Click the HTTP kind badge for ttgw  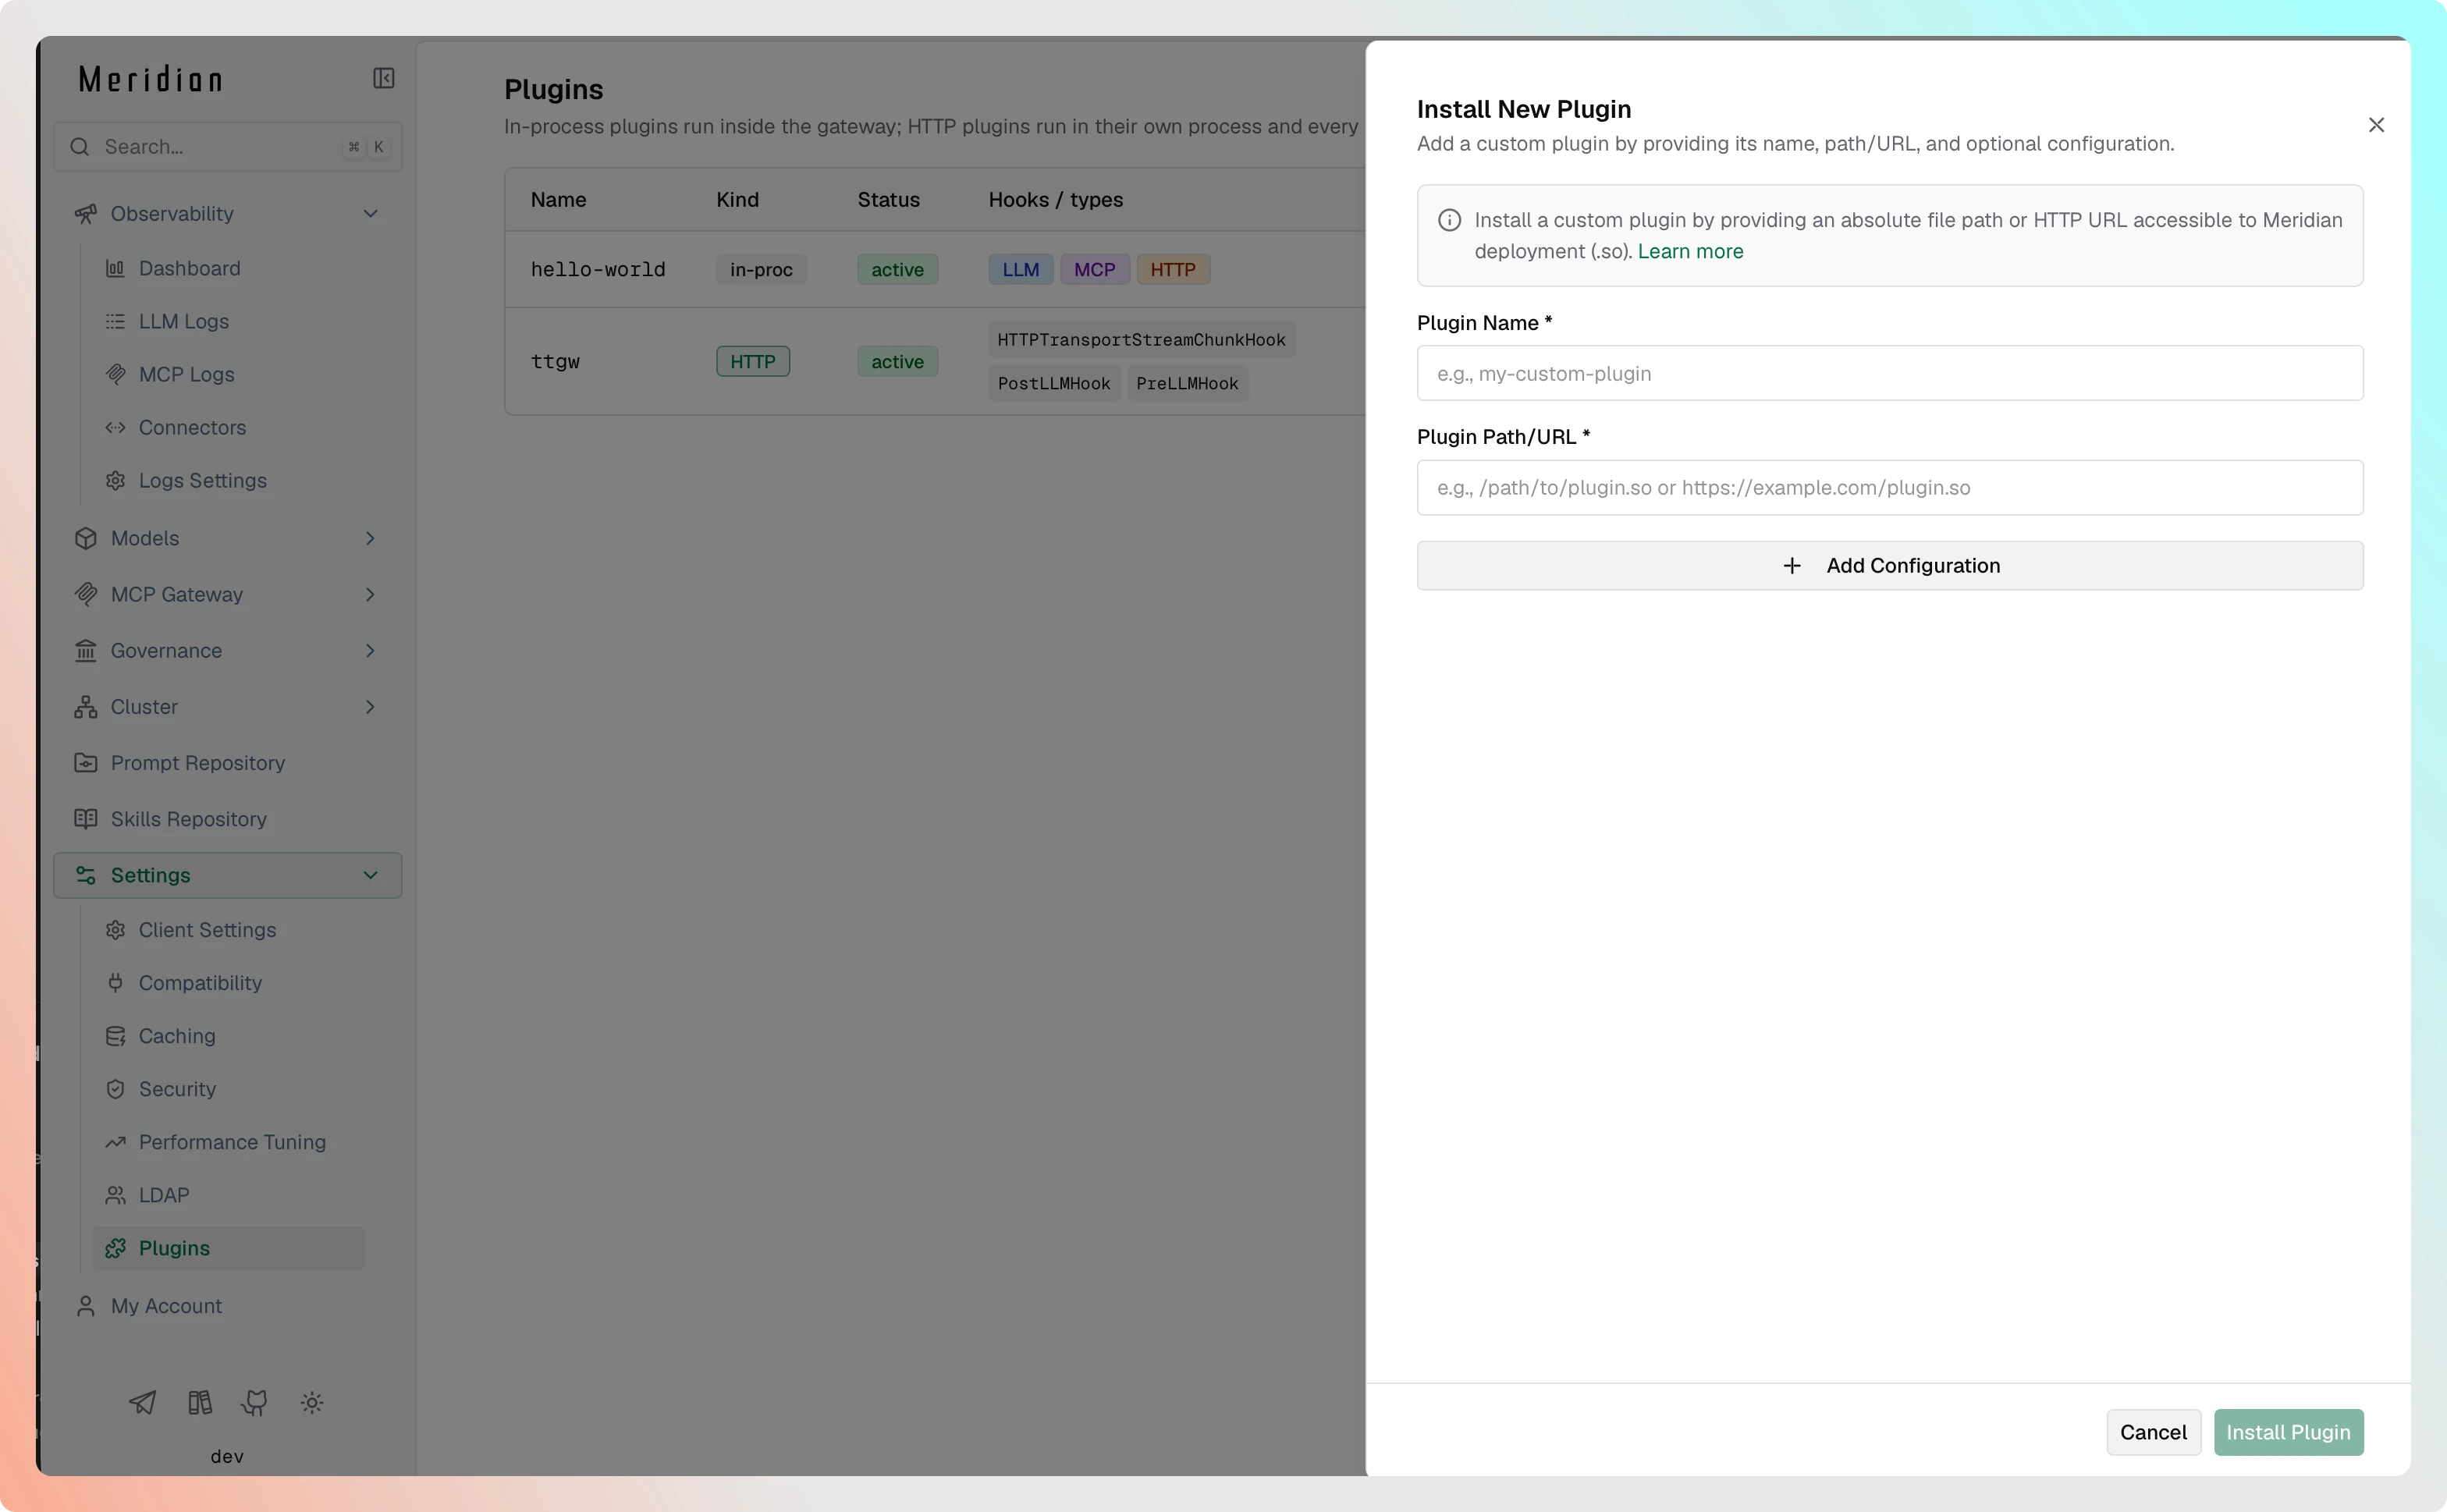(753, 362)
